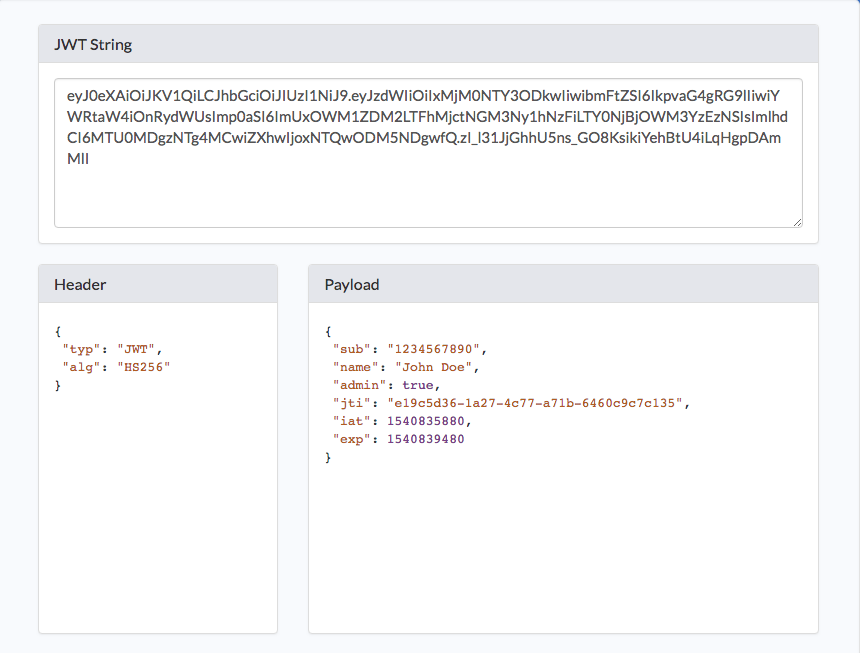Click the "alg" key in the Header JSON
860x653 pixels.
[x=79, y=367]
